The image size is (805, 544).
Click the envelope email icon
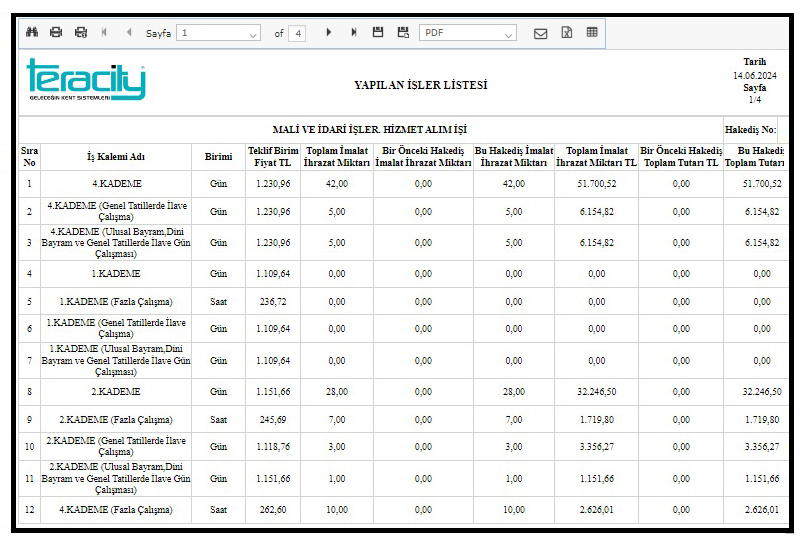[540, 34]
